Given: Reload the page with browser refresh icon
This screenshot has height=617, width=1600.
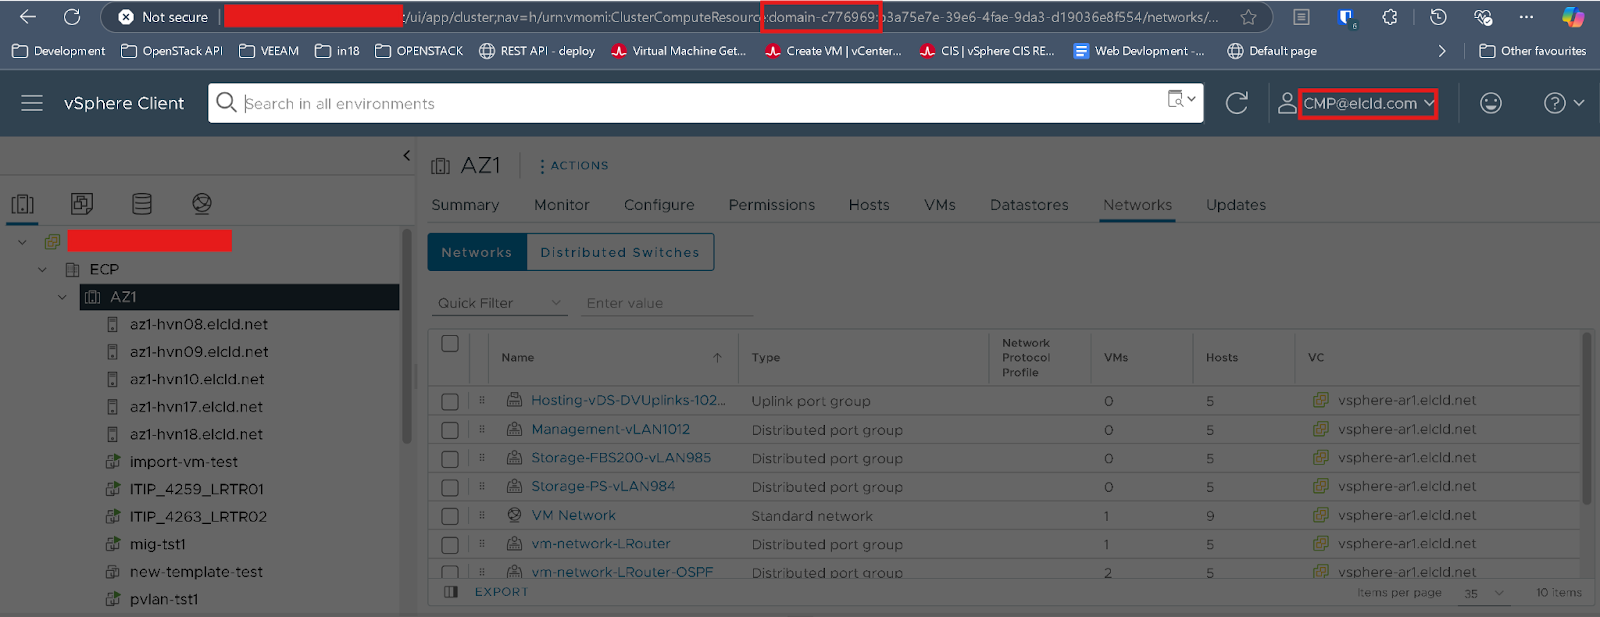Looking at the screenshot, I should (x=72, y=17).
